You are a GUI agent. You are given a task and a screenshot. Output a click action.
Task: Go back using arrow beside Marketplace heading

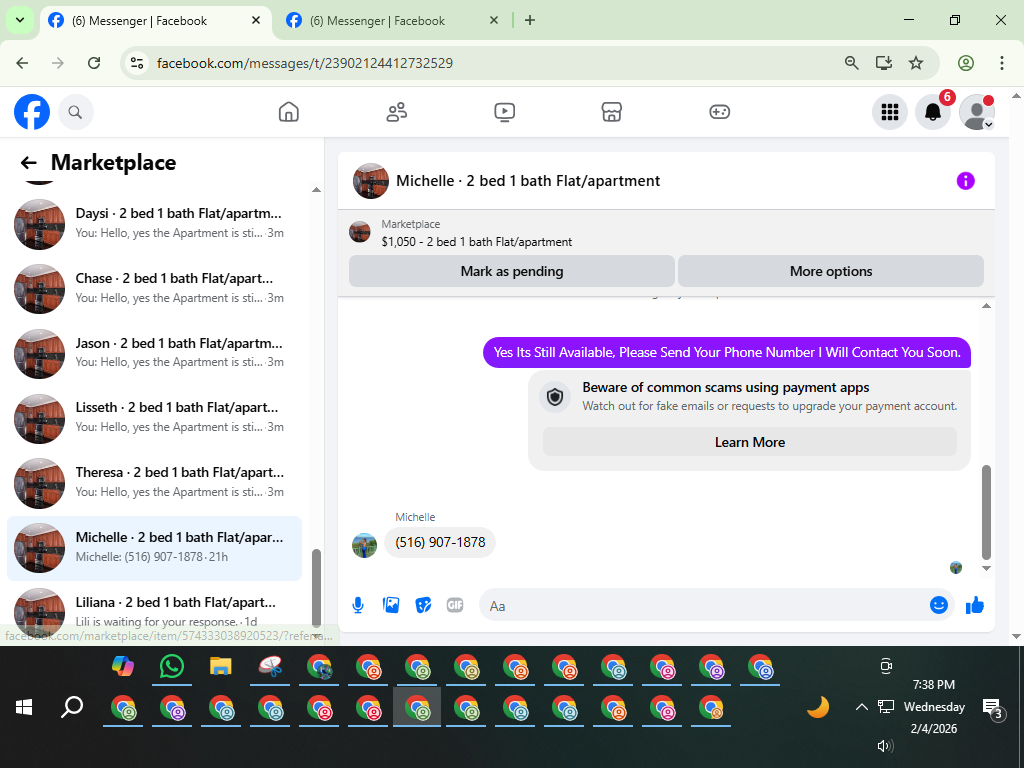click(x=28, y=163)
